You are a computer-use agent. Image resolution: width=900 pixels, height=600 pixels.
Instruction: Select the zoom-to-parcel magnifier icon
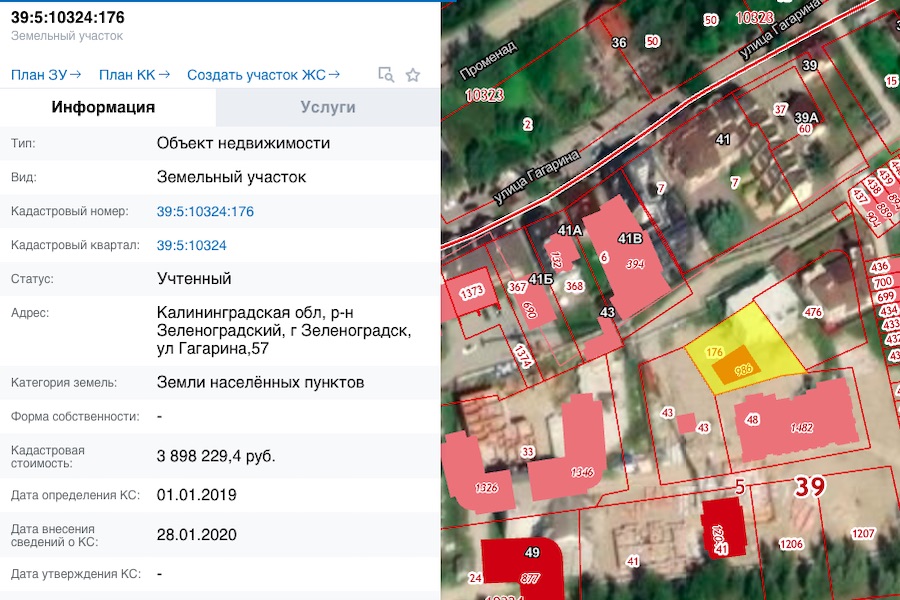coord(385,74)
